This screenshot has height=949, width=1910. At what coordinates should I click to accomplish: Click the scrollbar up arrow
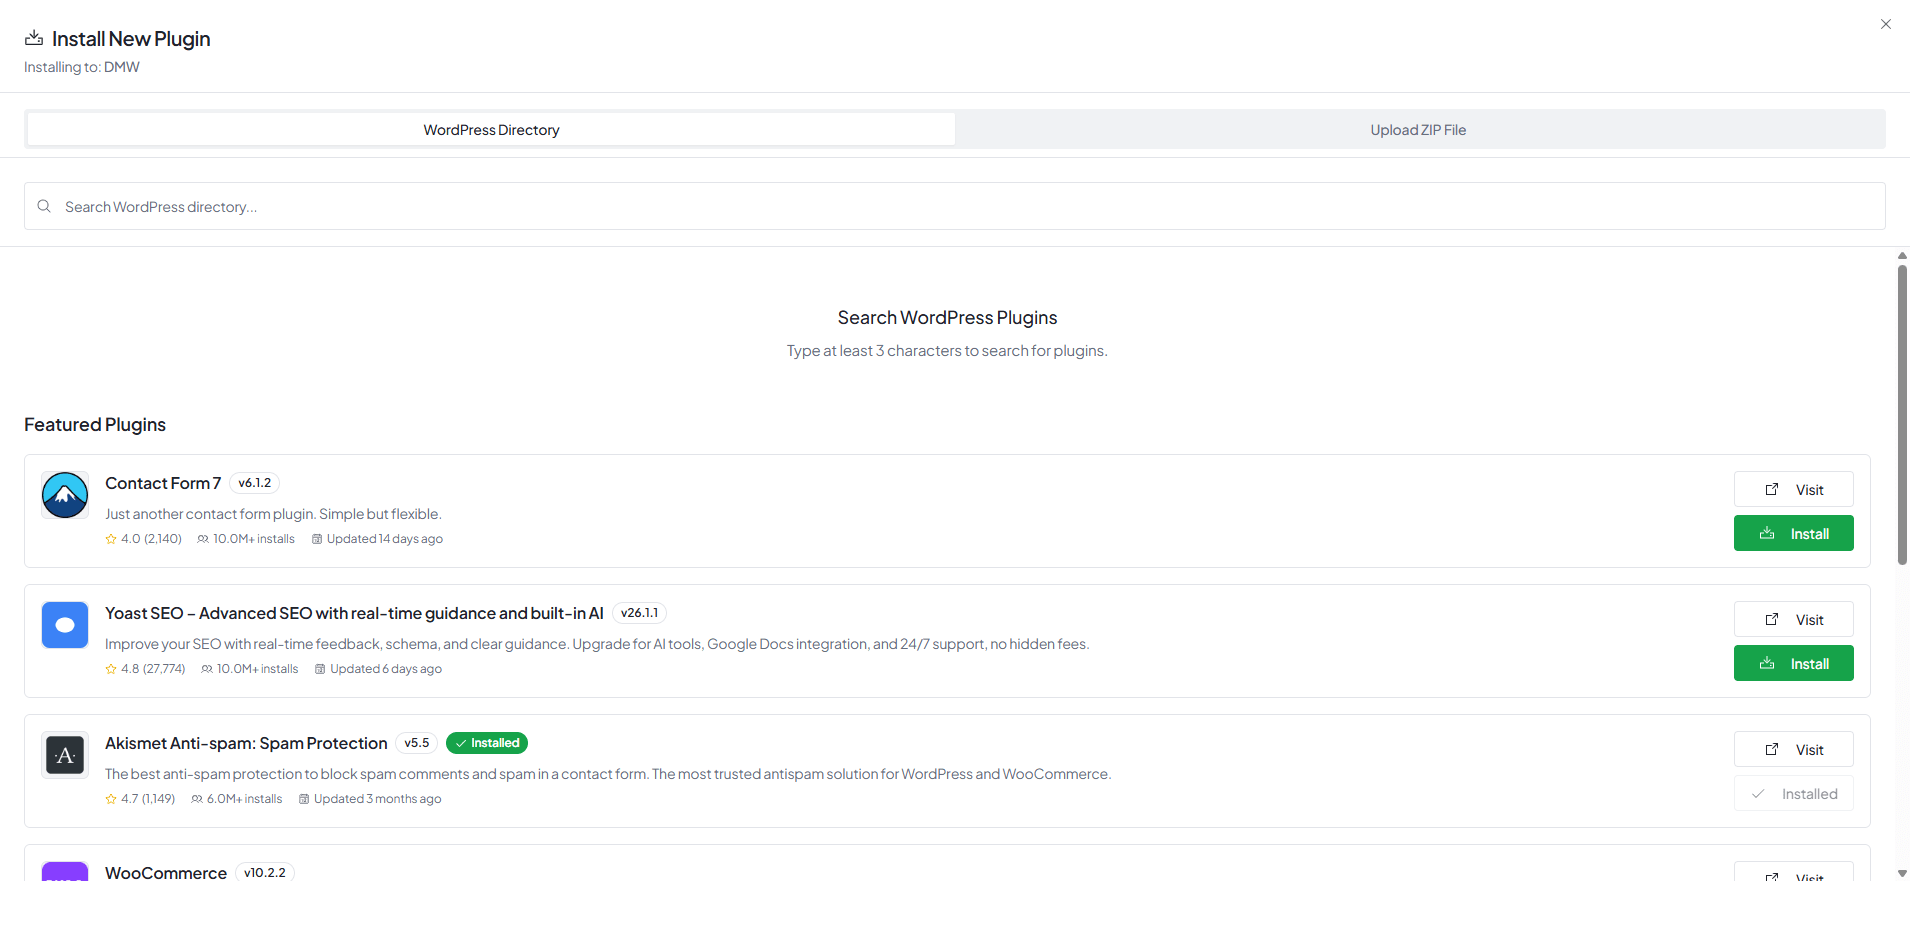1902,256
